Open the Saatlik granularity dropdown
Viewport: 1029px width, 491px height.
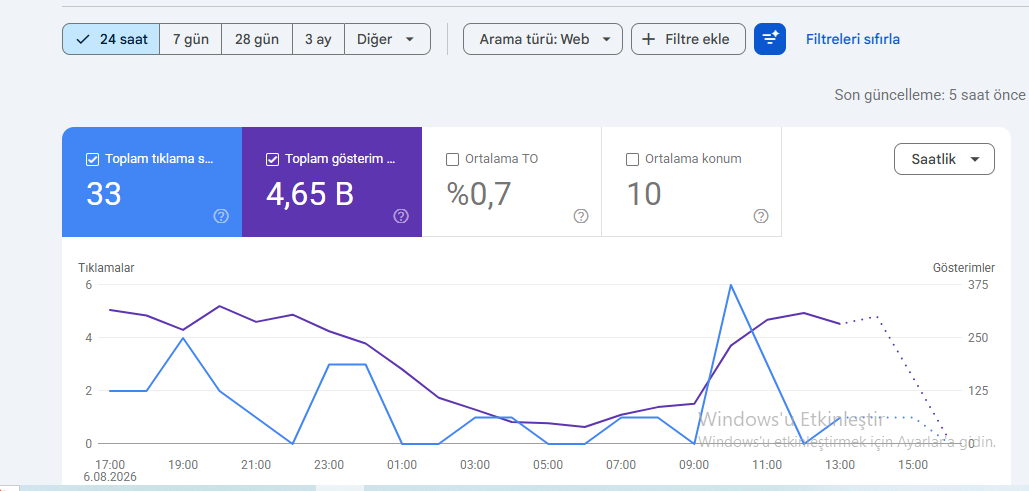pyautogui.click(x=944, y=159)
